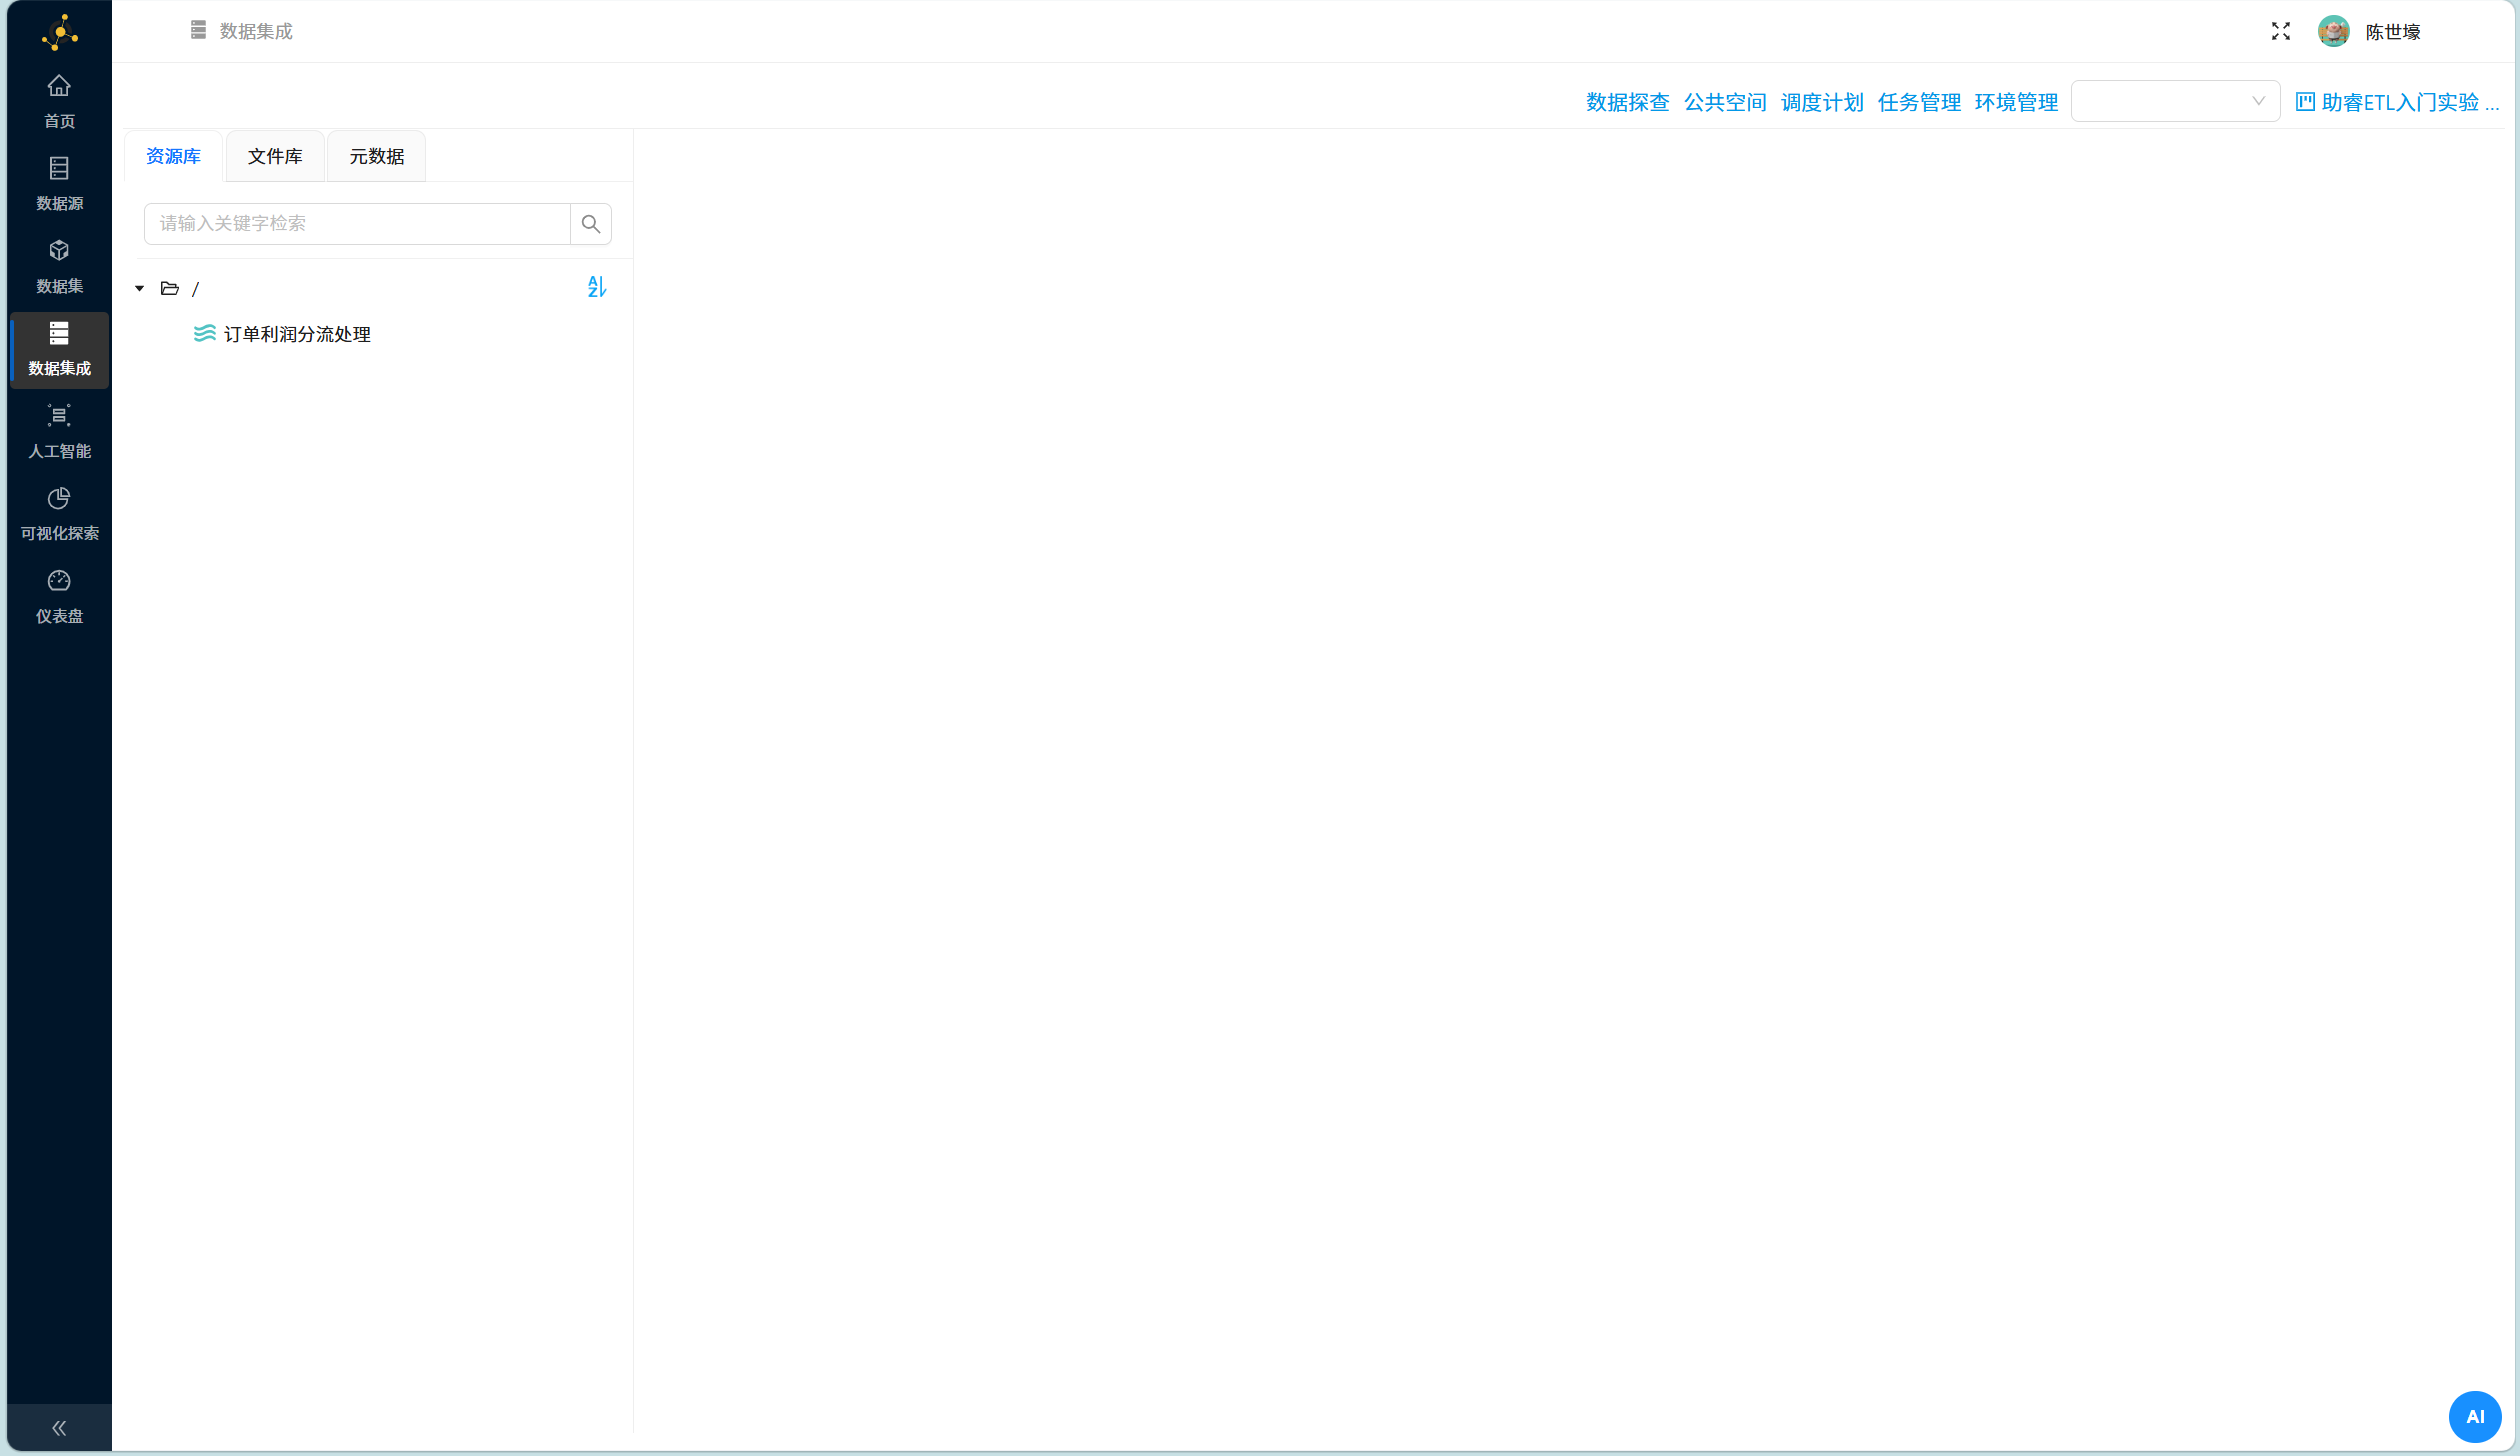Toggle fullscreen mode icon
This screenshot has height=1456, width=2520.
[x=2280, y=32]
